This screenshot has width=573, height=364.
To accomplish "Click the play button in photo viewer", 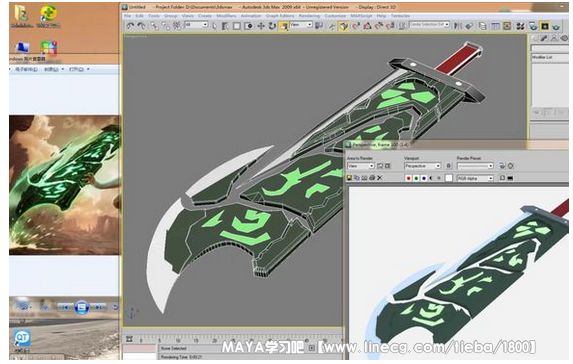I will tap(81, 307).
